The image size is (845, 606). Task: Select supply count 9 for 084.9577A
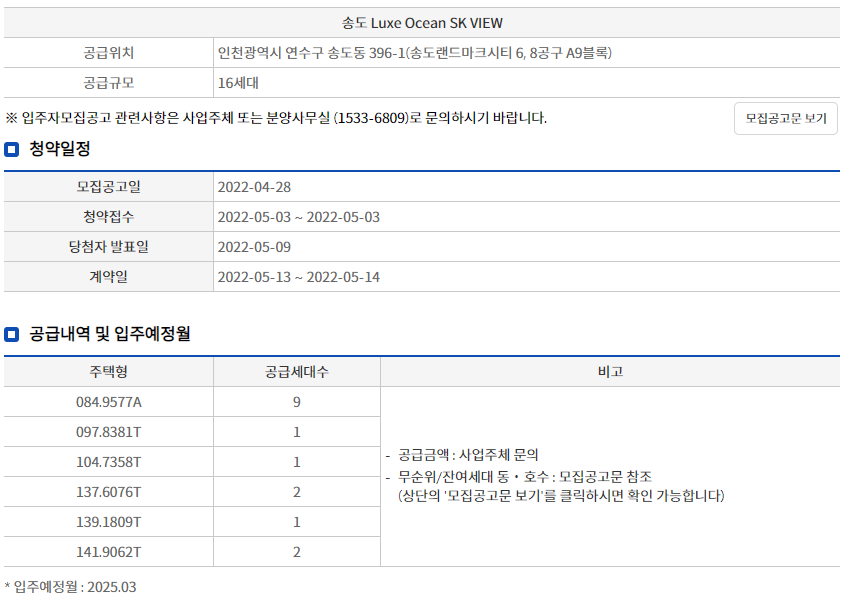point(297,402)
